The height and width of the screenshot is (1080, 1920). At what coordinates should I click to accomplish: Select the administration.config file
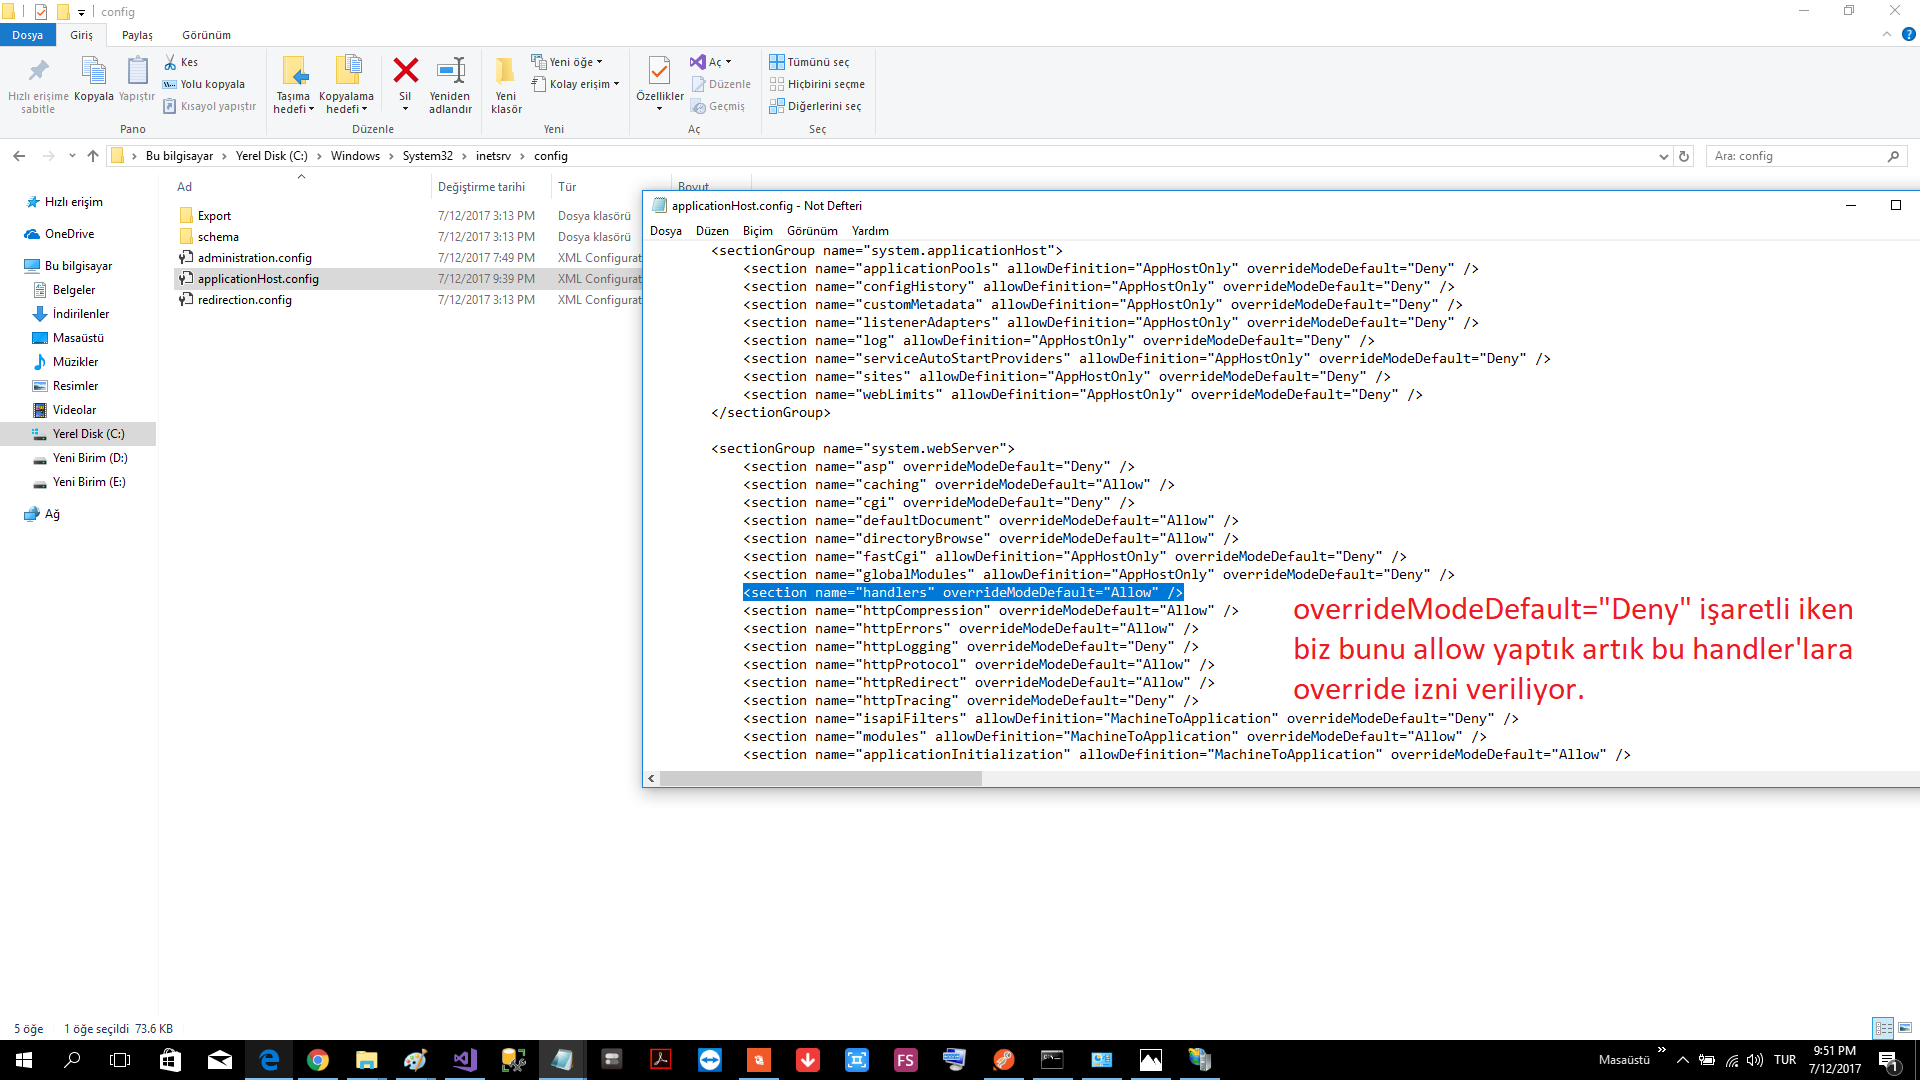[254, 258]
